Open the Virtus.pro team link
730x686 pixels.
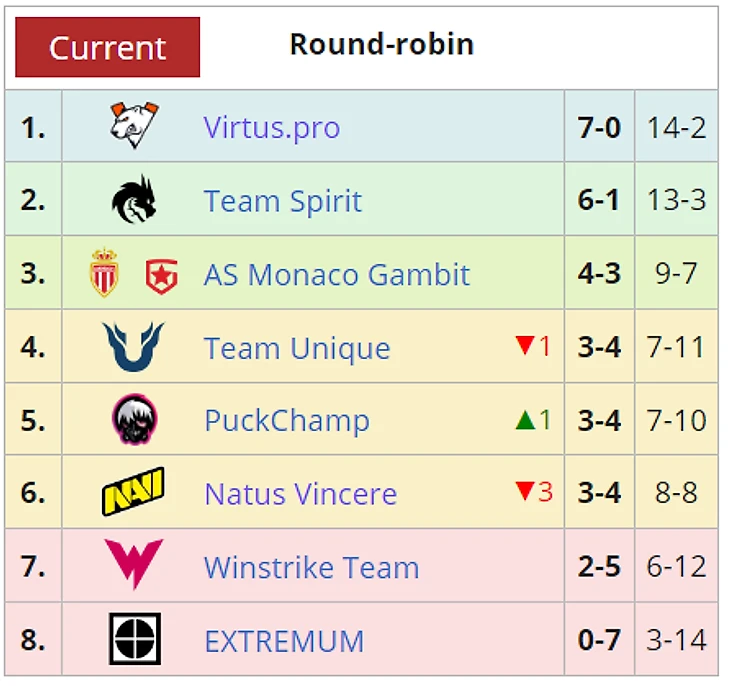coord(272,127)
